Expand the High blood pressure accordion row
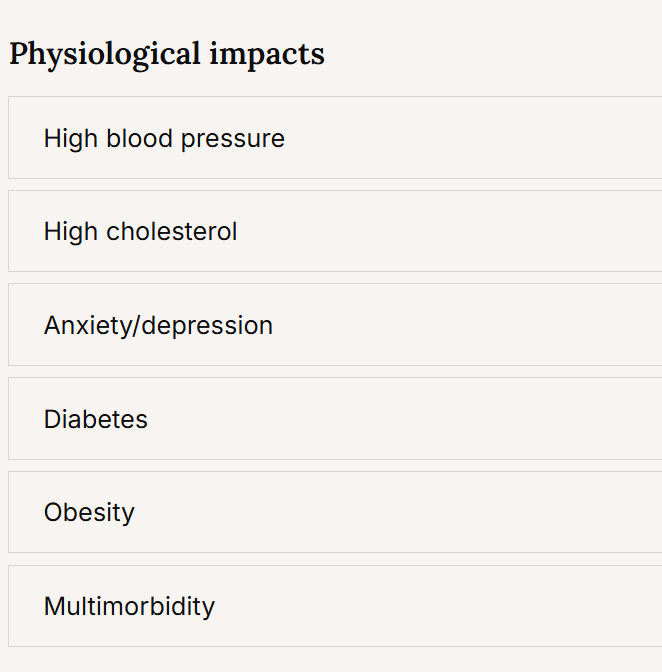This screenshot has height=672, width=662. [335, 138]
